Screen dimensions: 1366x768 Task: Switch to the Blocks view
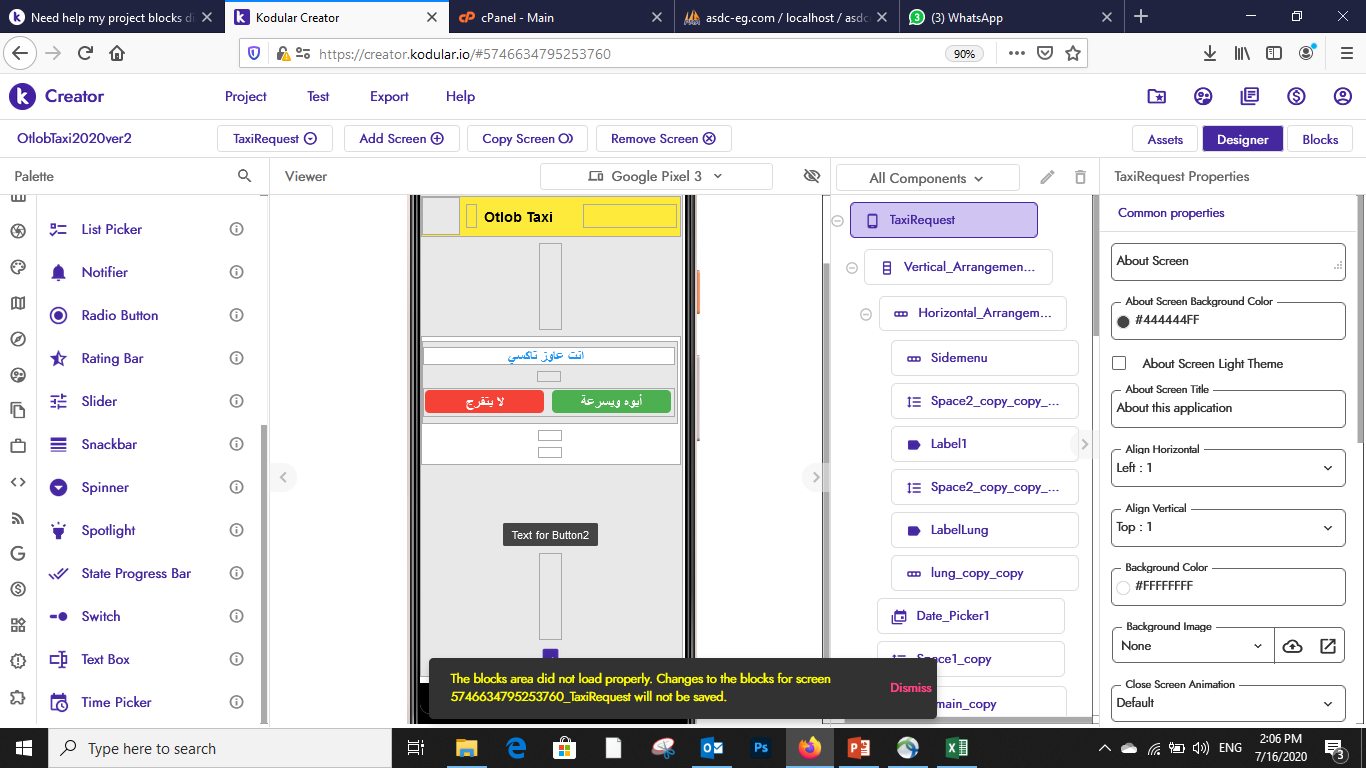pos(1320,139)
